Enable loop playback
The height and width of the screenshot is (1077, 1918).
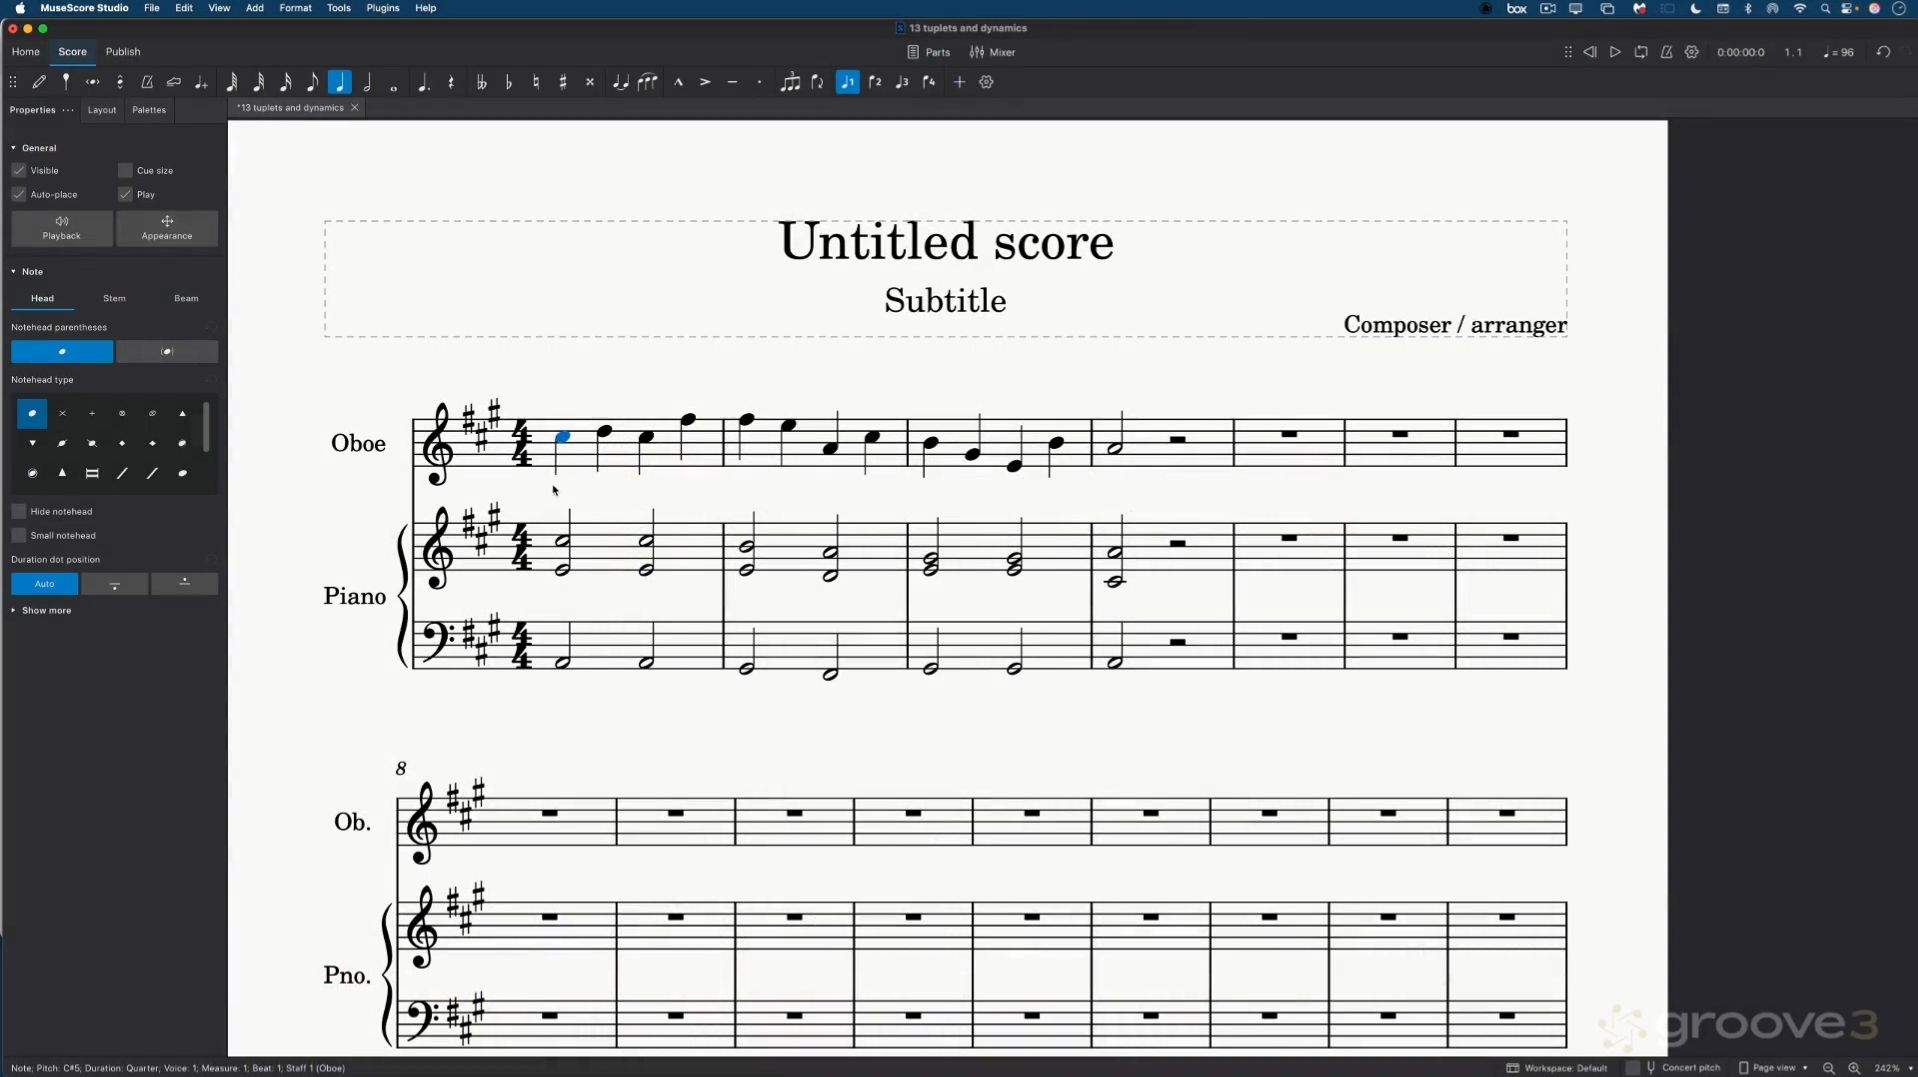[x=1641, y=52]
